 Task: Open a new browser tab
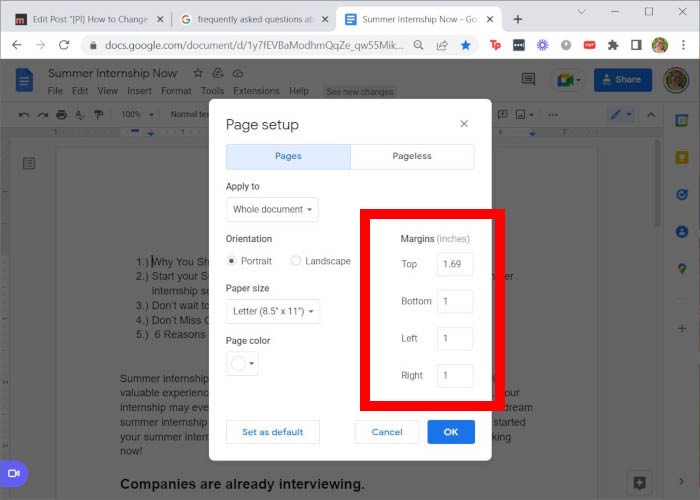pyautogui.click(x=517, y=19)
